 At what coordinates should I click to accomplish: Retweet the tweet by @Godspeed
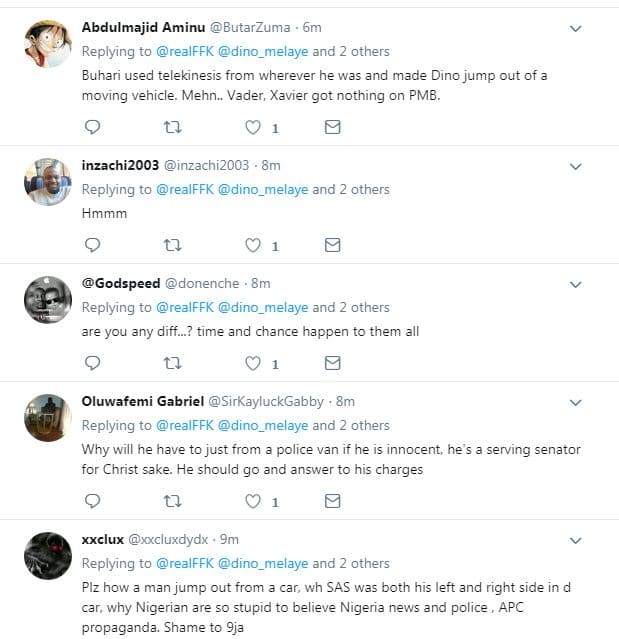(x=172, y=363)
